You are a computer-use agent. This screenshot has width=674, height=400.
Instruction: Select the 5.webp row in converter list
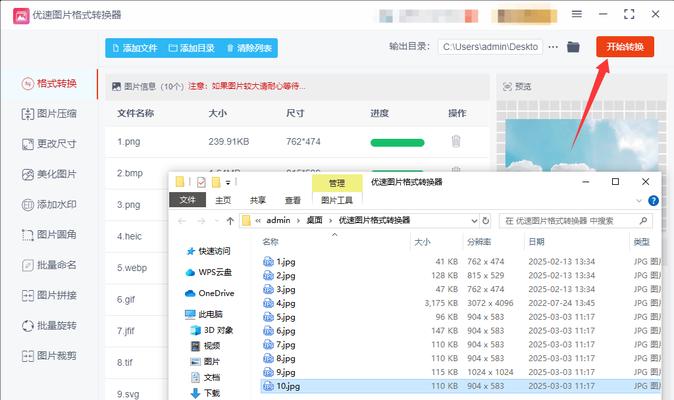tap(137, 268)
